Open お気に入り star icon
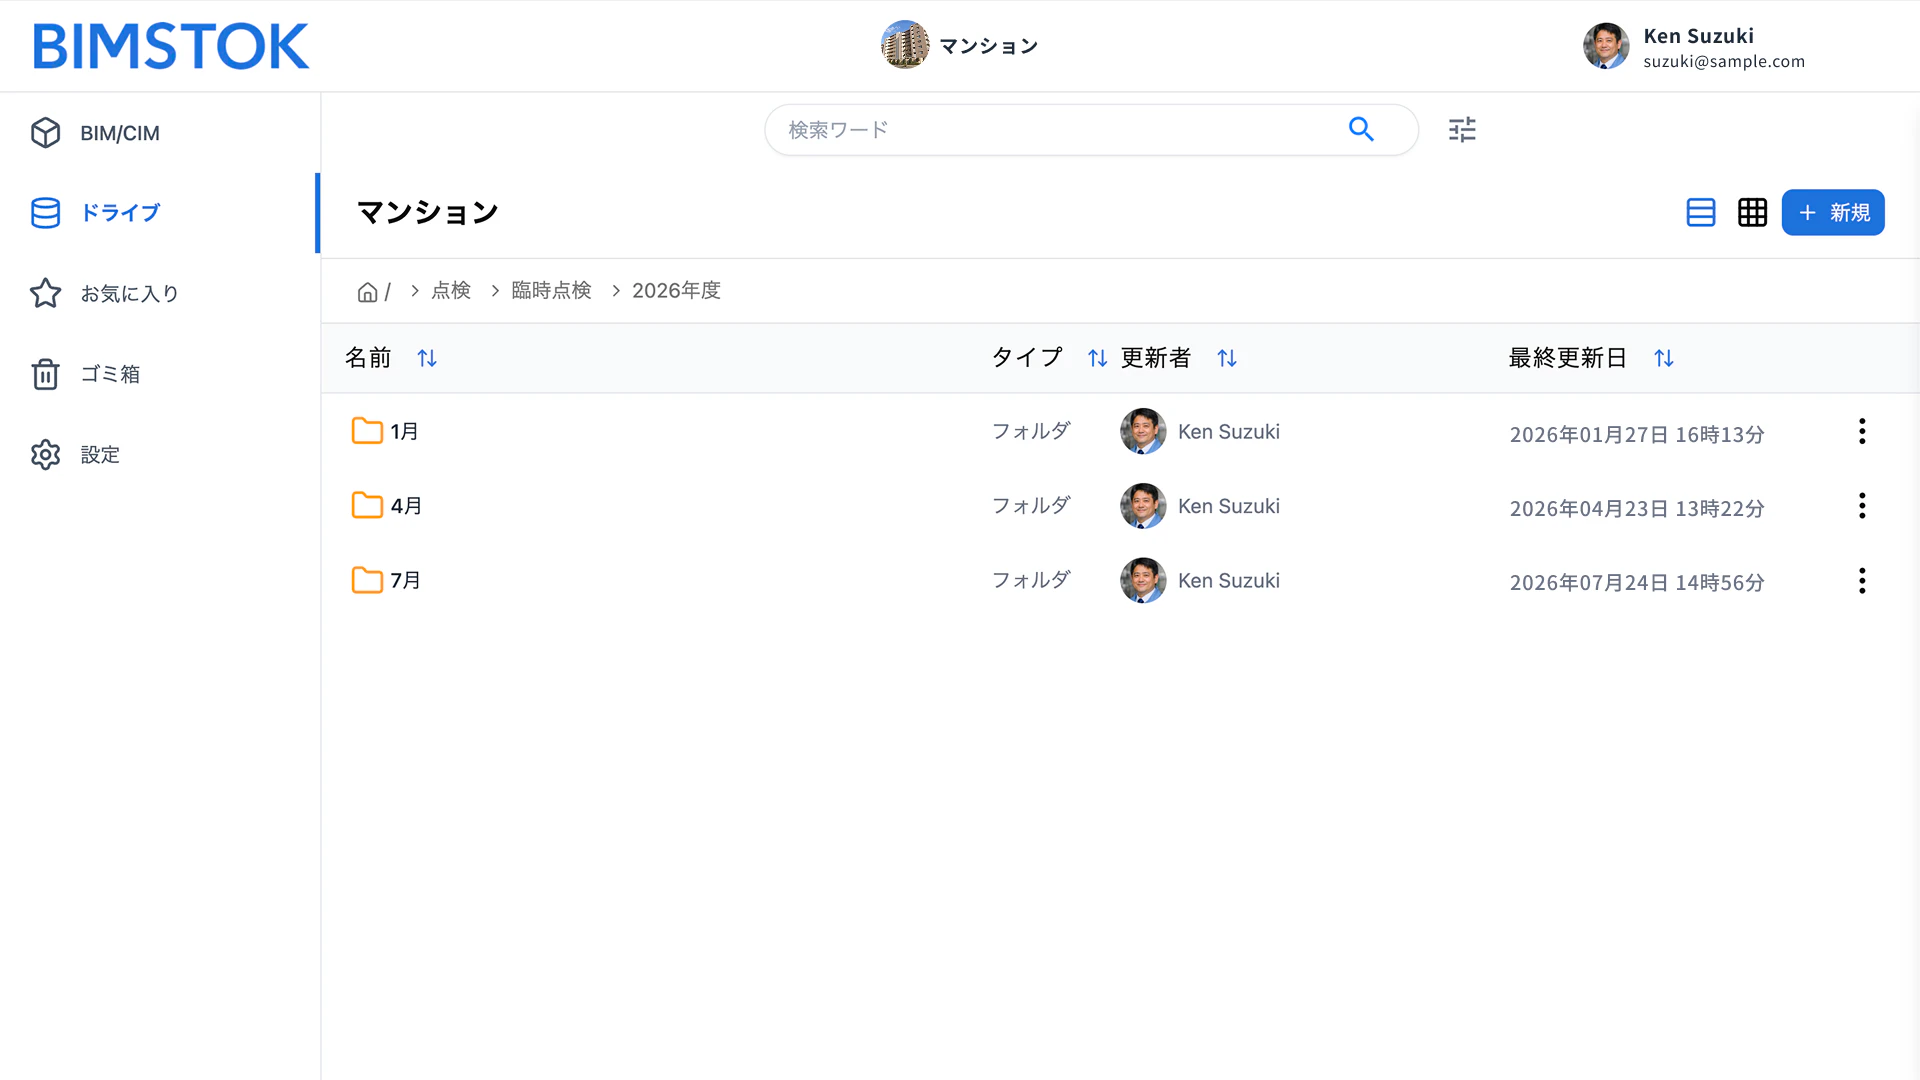1920x1080 pixels. click(x=45, y=293)
